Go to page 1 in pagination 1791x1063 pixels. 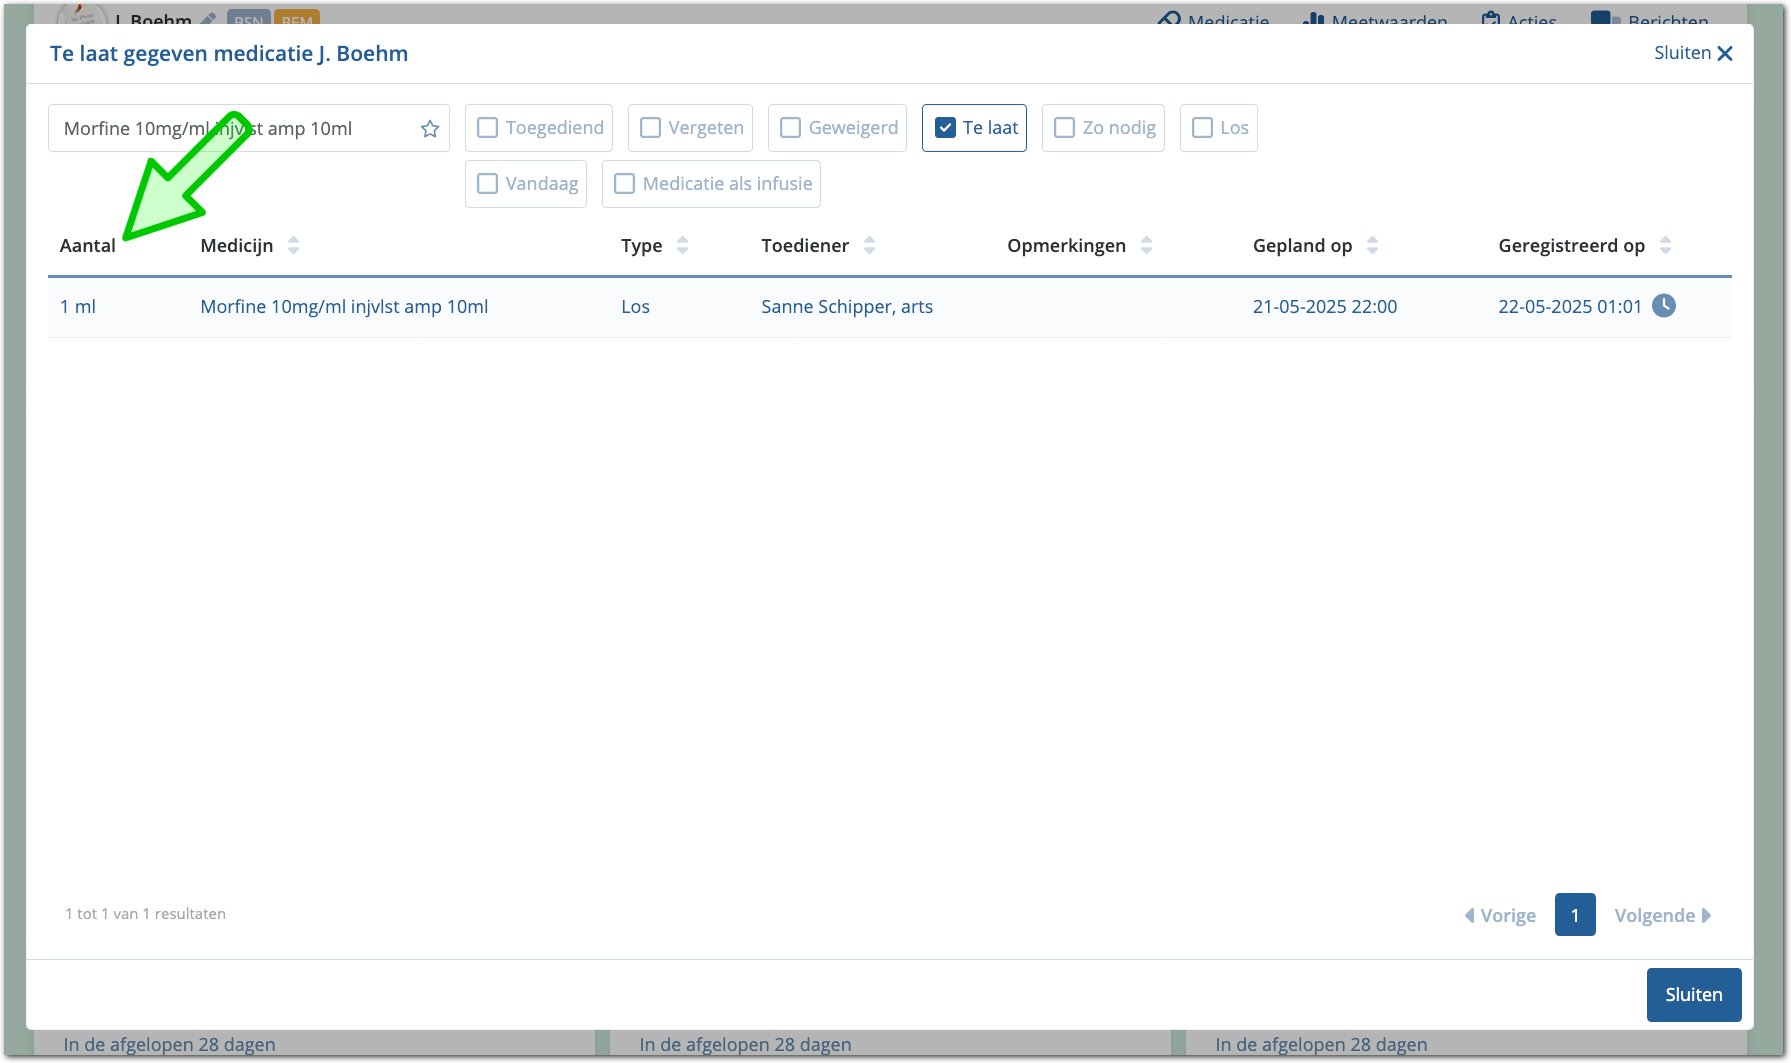1574,915
